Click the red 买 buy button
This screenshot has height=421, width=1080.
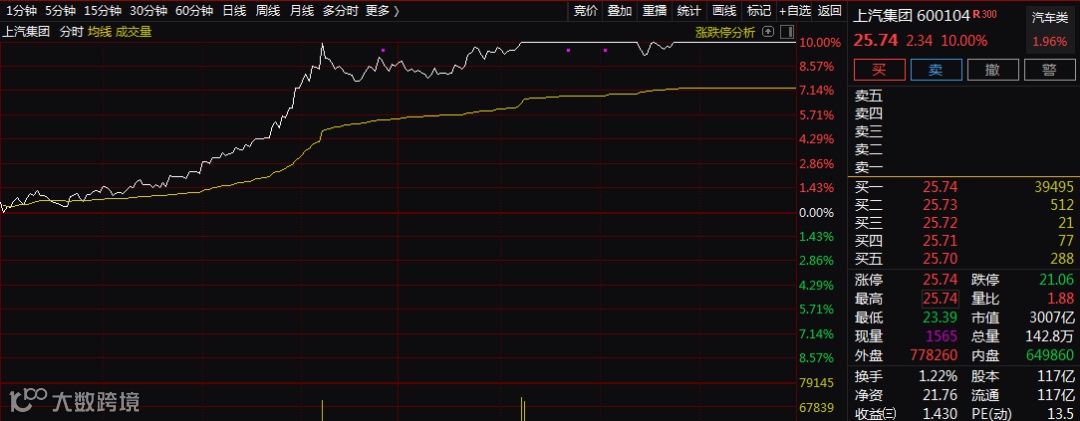tap(879, 69)
